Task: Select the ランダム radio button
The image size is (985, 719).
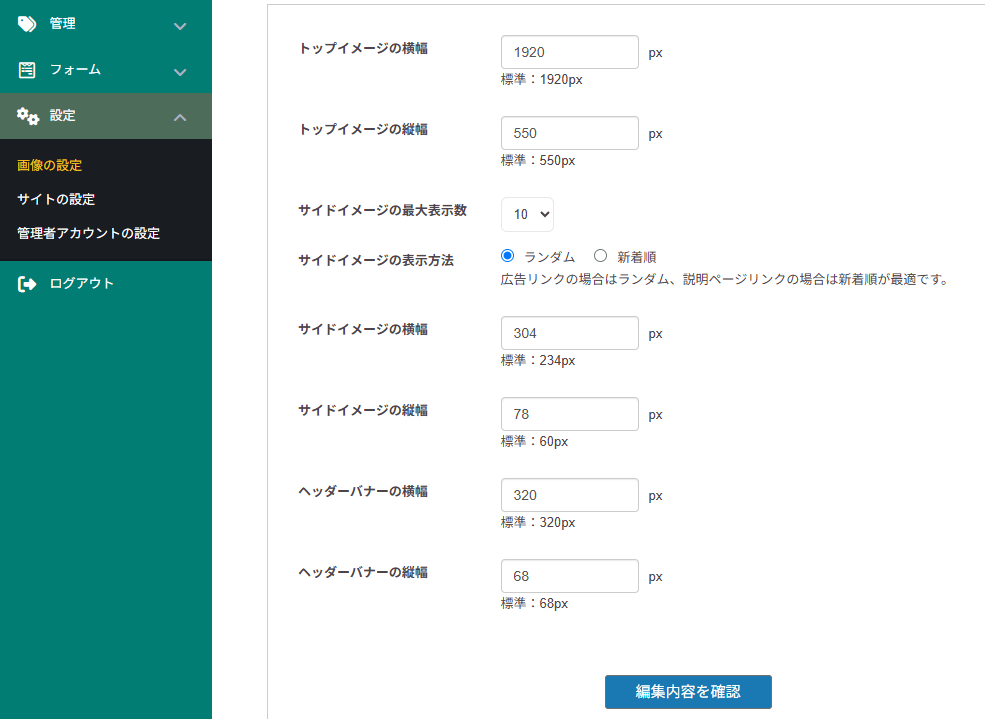Action: 508,256
